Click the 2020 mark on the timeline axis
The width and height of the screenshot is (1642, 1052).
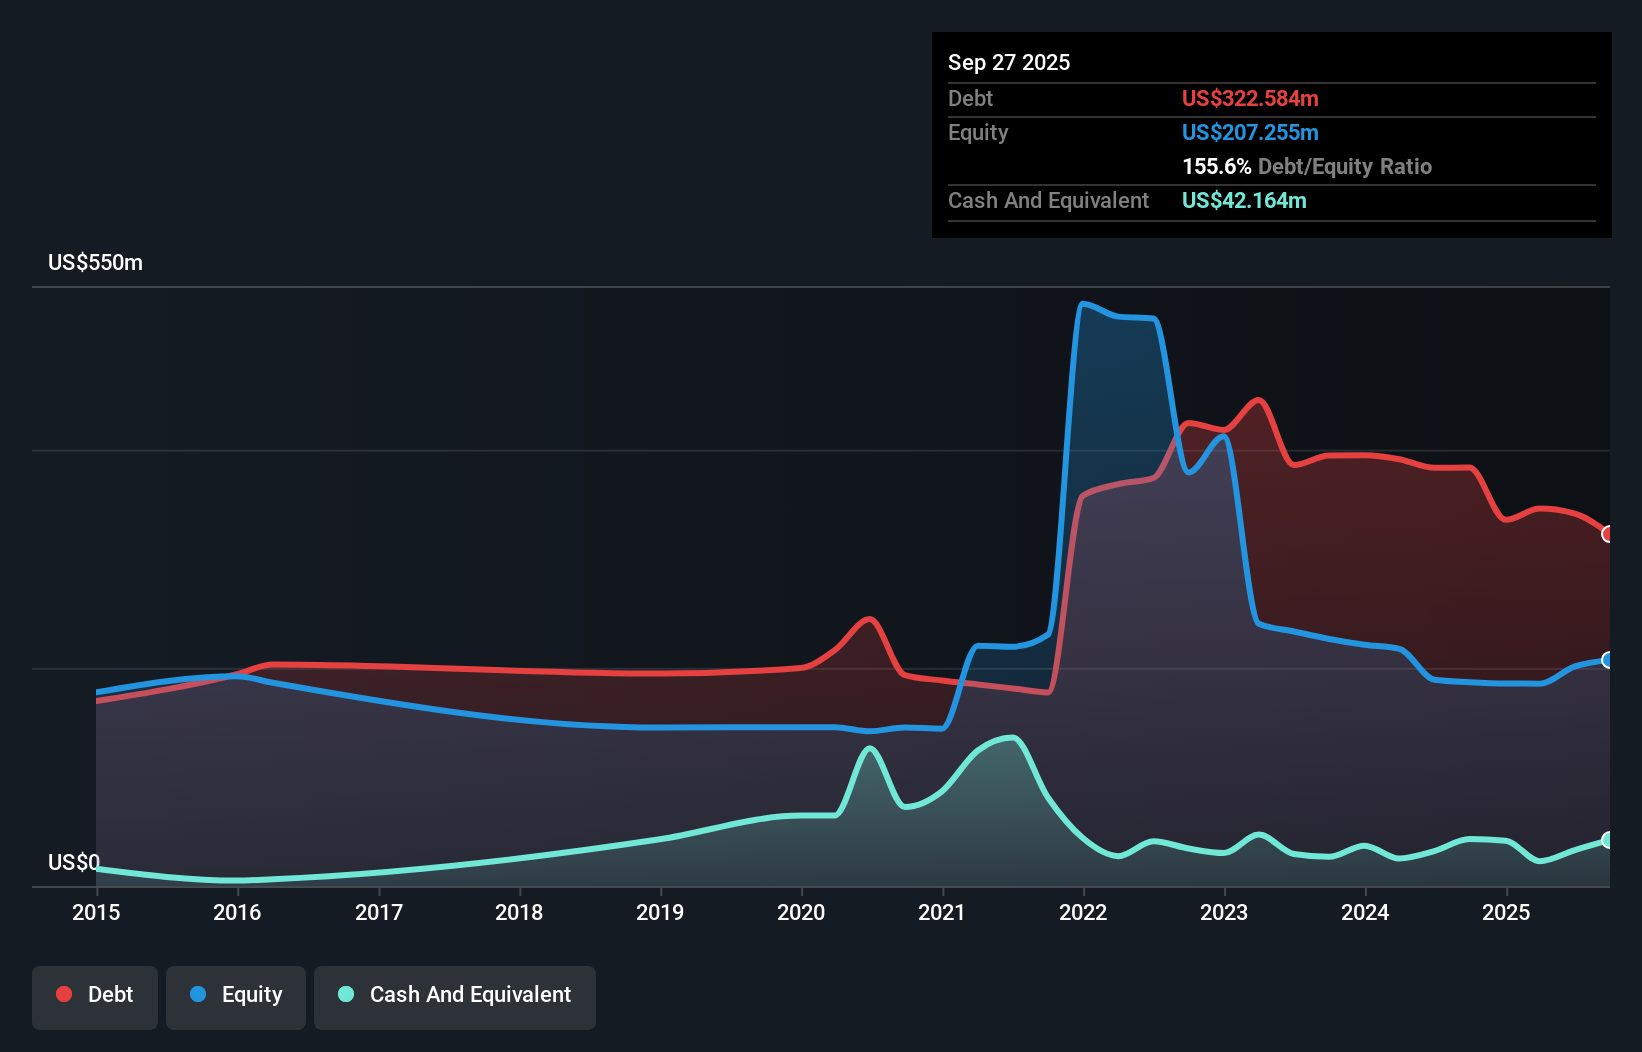801,913
